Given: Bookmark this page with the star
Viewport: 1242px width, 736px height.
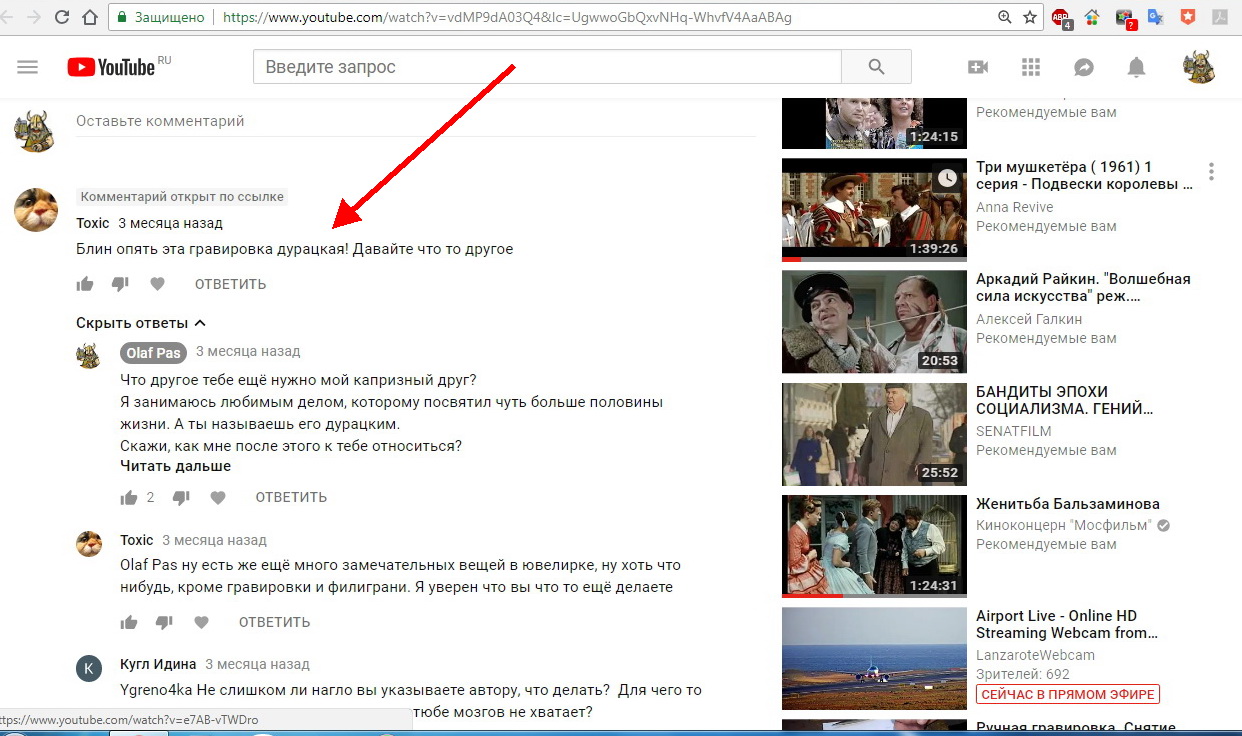Looking at the screenshot, I should pos(1030,17).
